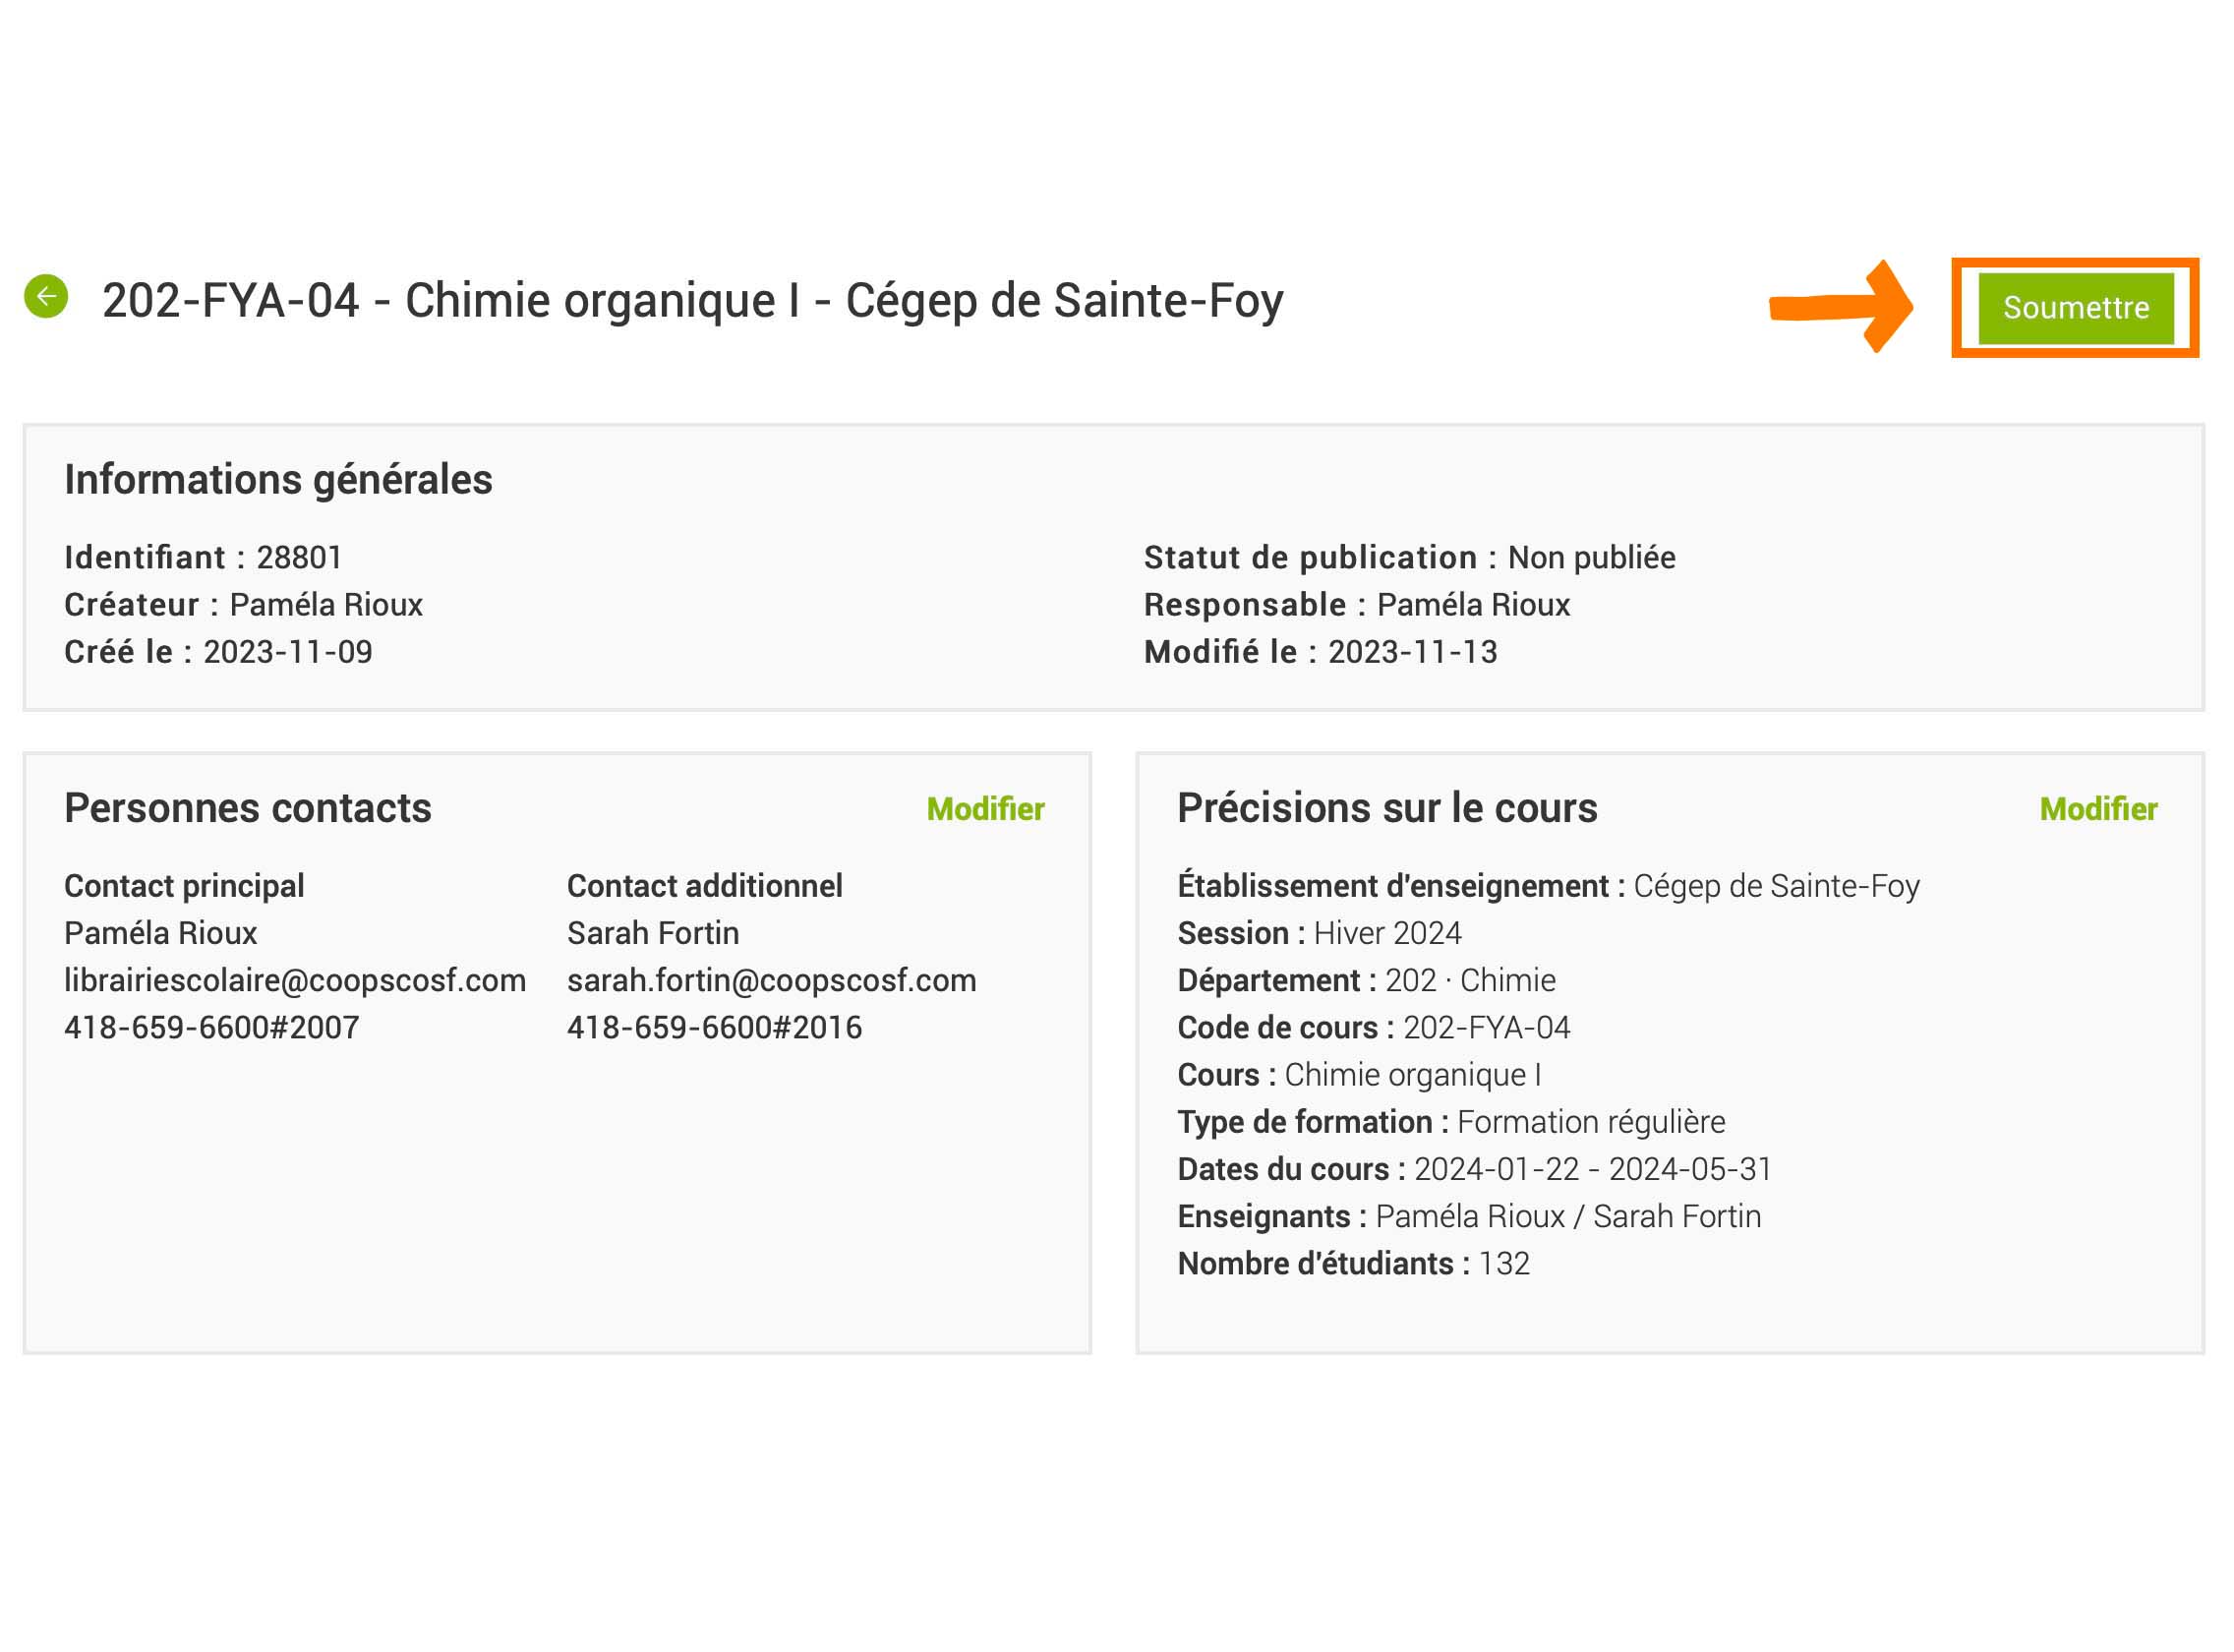The width and height of the screenshot is (2234, 1652).
Task: Click Modifier in Personnes contacts panel
Action: (985, 808)
